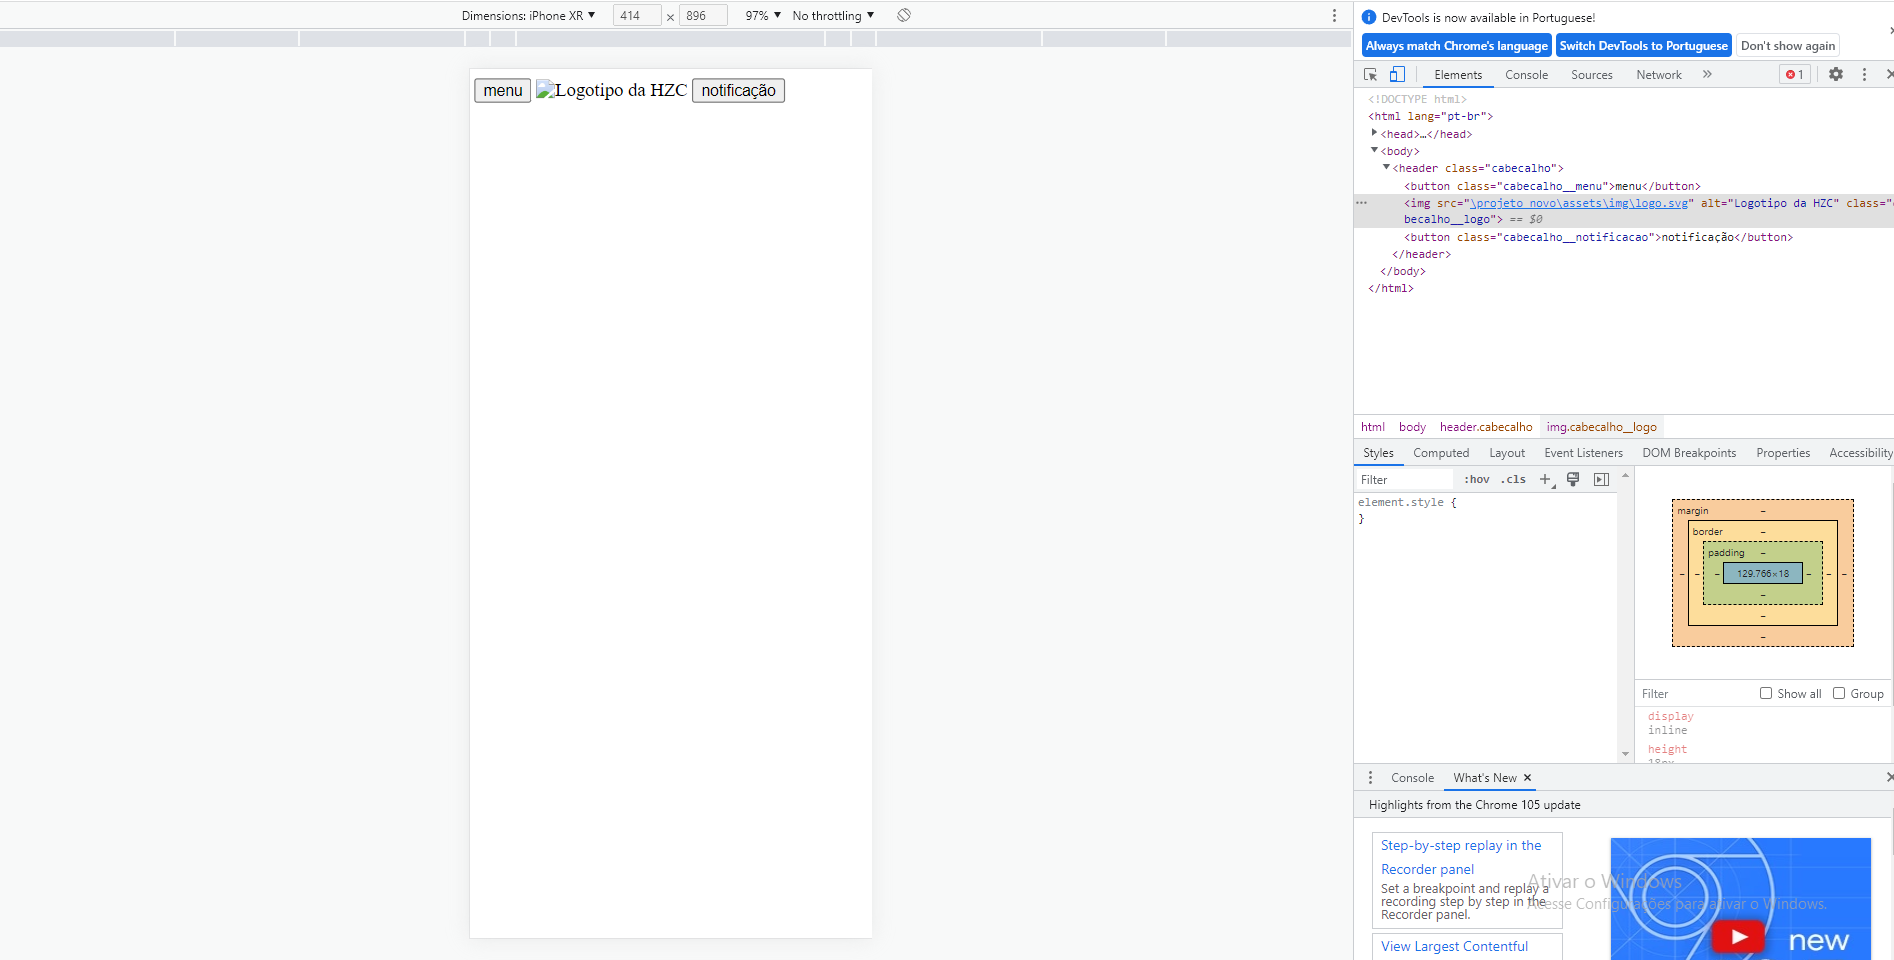Close the What's New tab
This screenshot has height=960, width=1894.
click(1527, 778)
